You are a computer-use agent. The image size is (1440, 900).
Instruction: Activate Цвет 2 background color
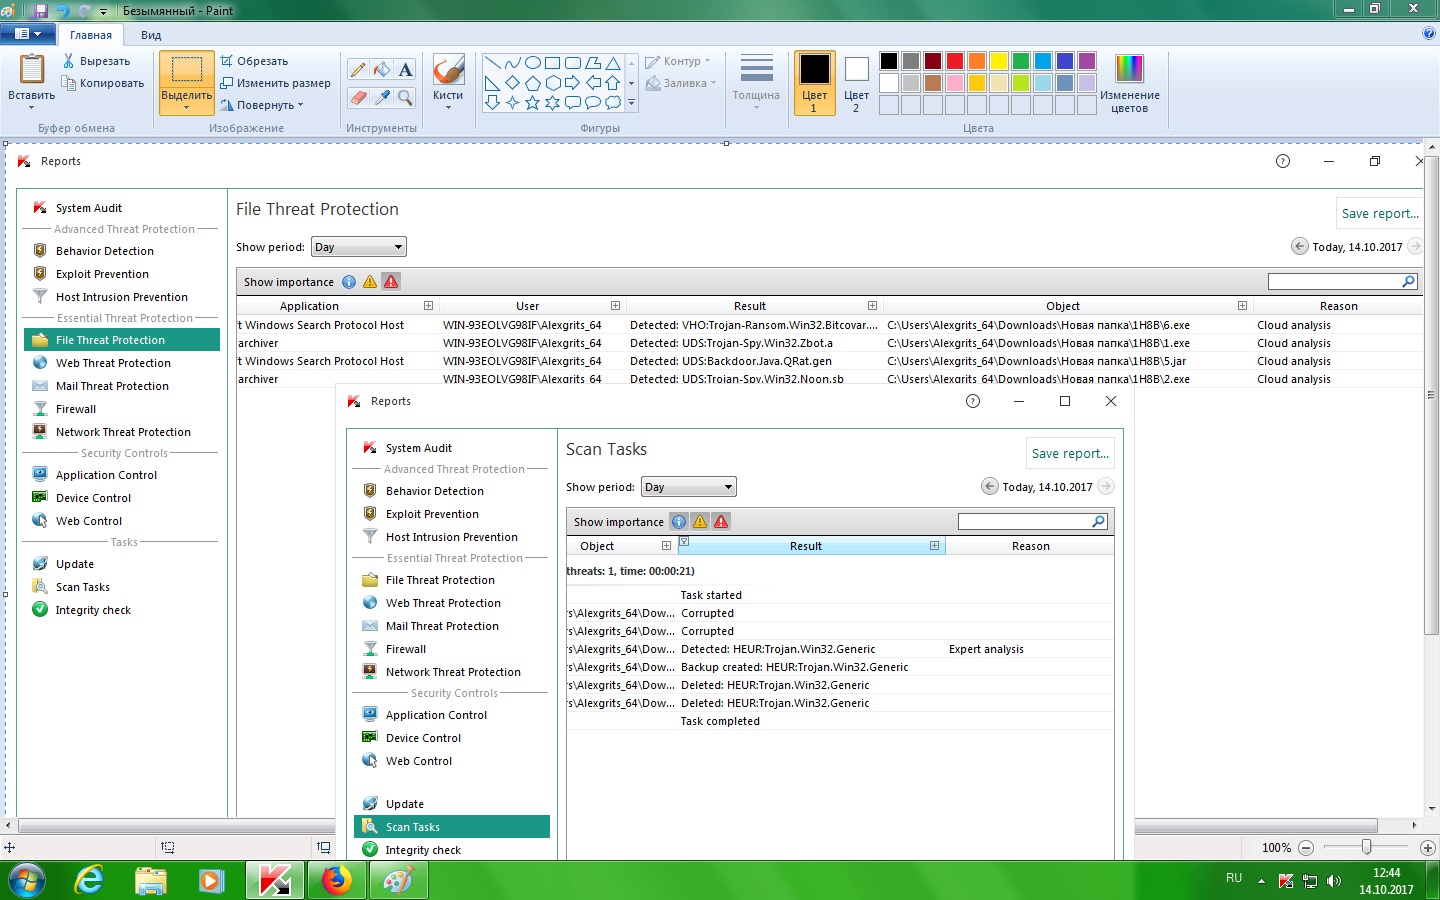[x=856, y=82]
